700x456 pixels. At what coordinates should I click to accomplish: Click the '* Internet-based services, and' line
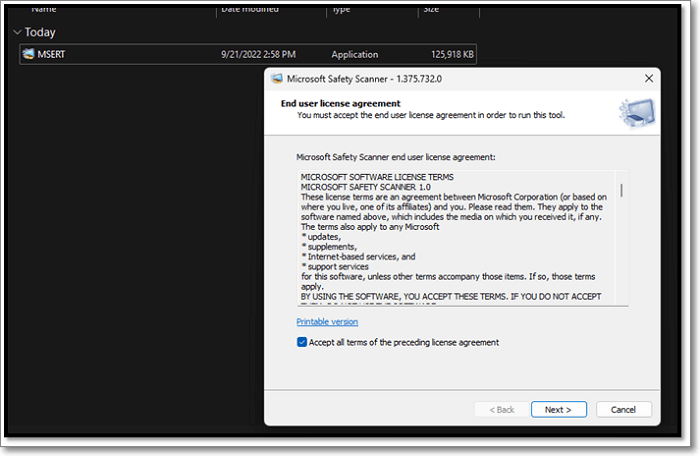pos(358,256)
